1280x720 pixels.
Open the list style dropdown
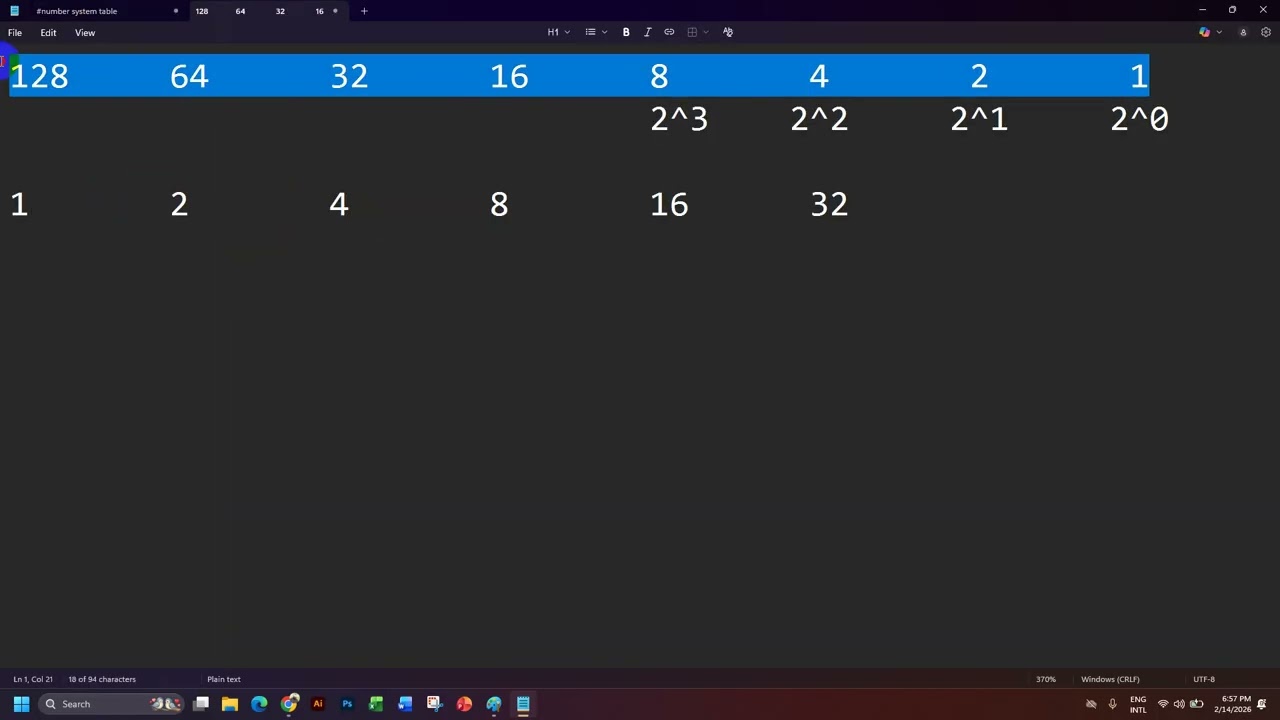tap(596, 32)
